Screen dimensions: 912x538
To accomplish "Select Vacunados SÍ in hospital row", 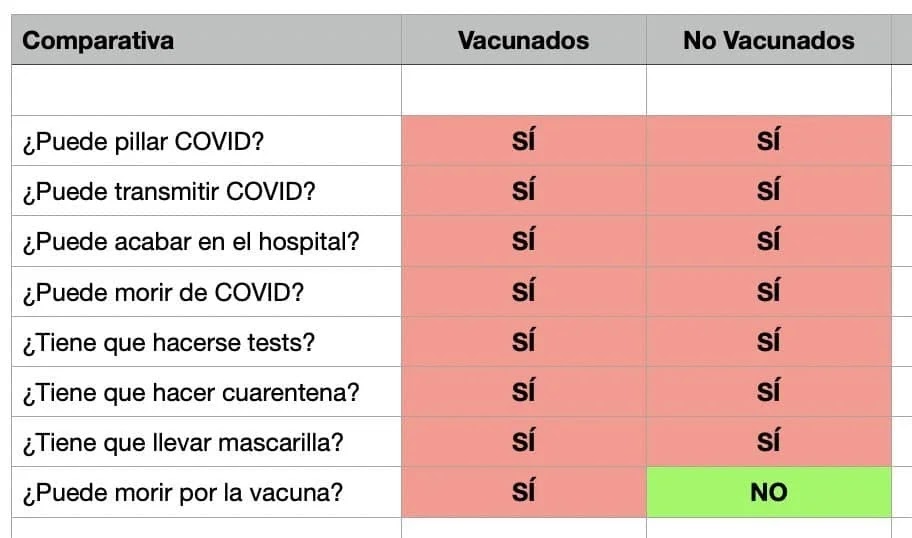I will 523,241.
